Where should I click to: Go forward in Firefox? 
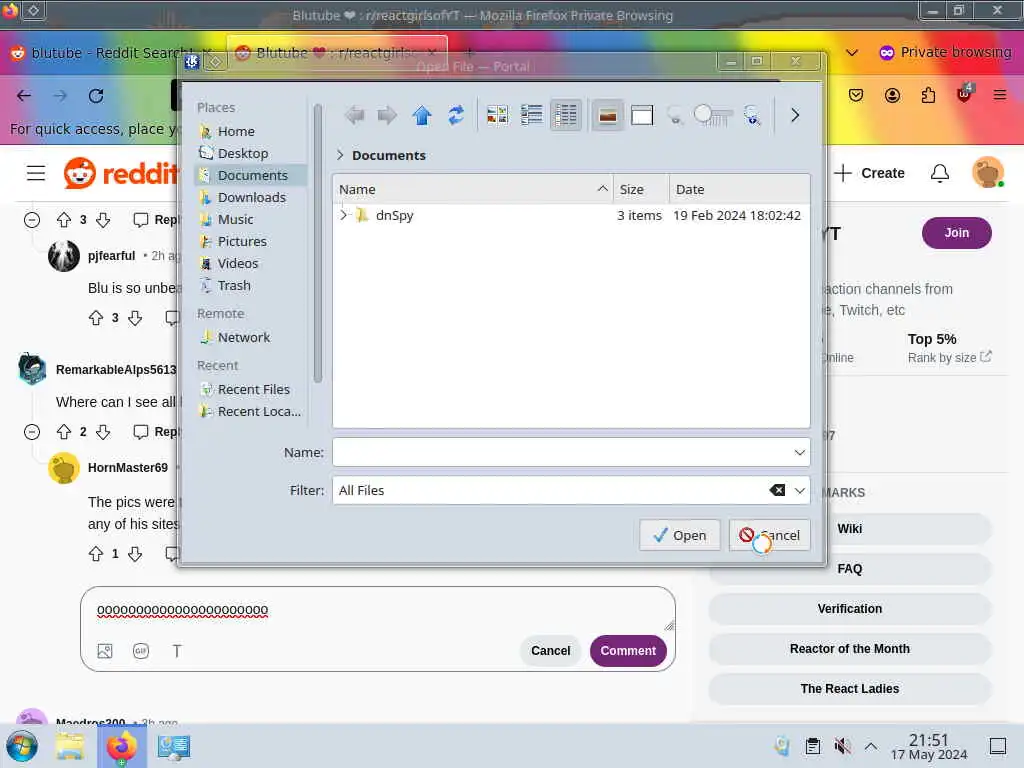pos(60,96)
